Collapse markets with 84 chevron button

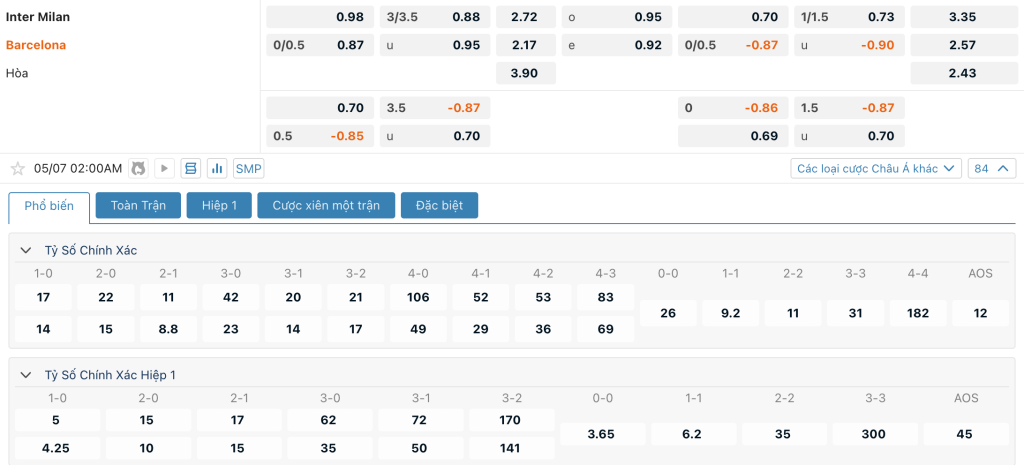pyautogui.click(x=991, y=168)
